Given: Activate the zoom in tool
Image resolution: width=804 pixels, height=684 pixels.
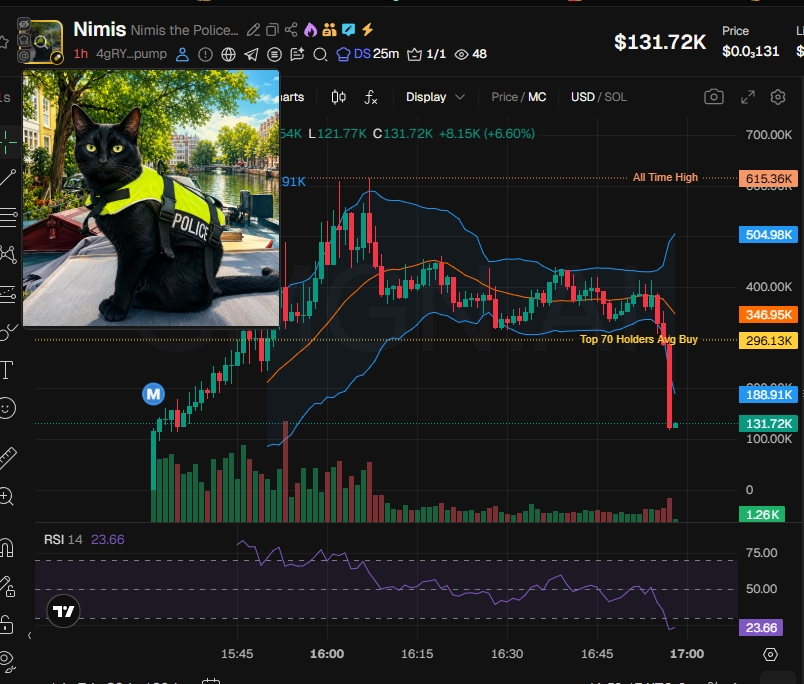Looking at the screenshot, I should pos(6,496).
